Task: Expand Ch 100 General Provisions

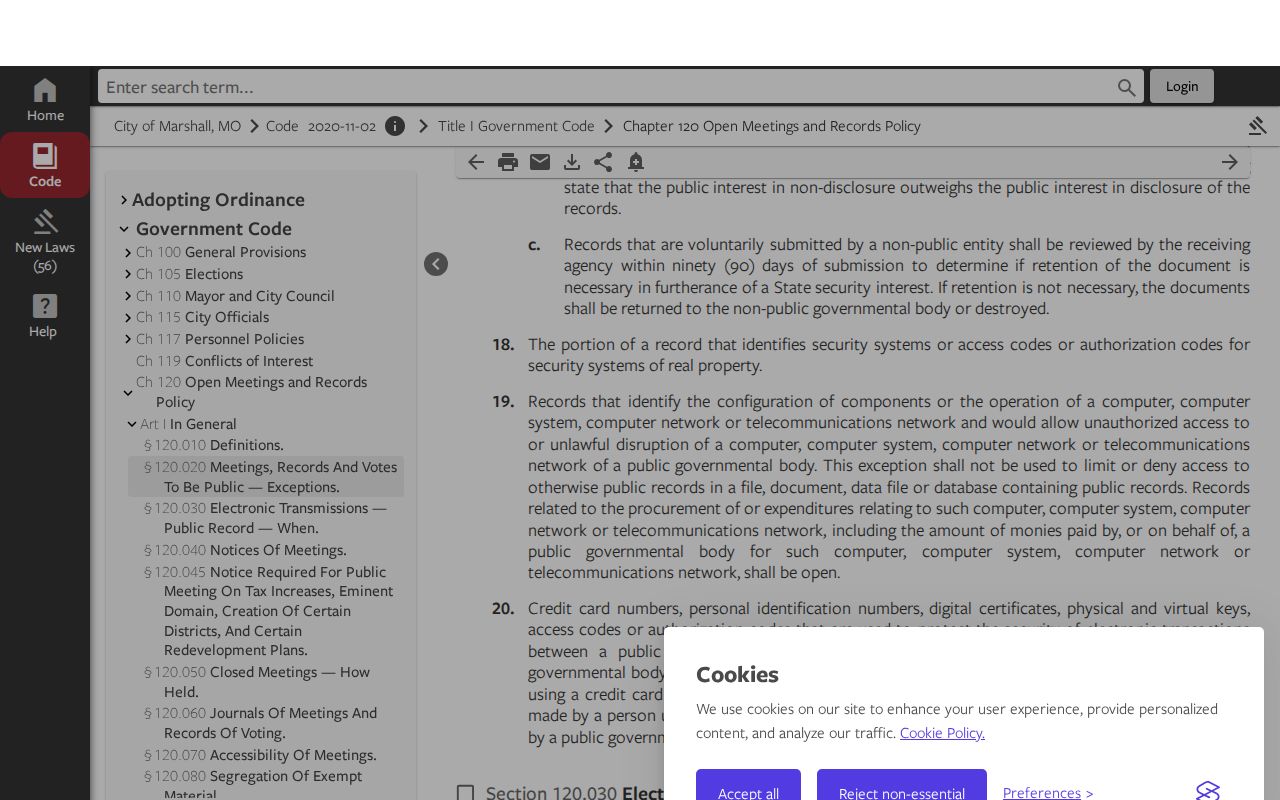Action: pos(128,253)
